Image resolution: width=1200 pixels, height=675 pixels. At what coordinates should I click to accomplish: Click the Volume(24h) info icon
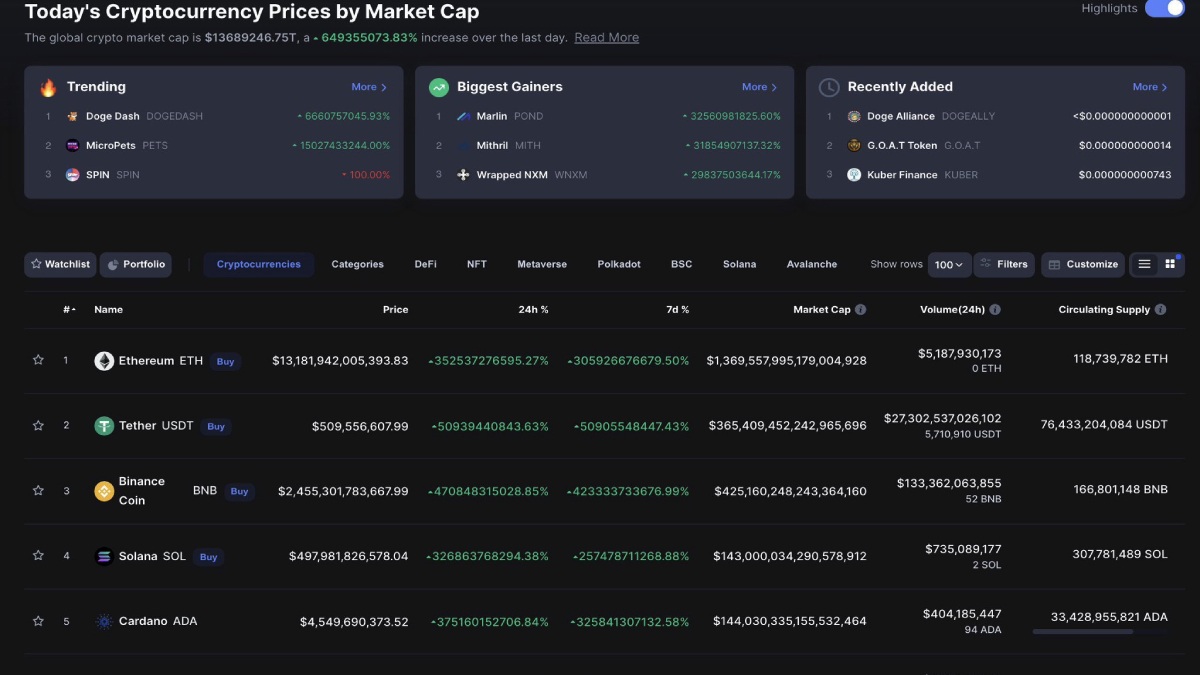click(993, 309)
